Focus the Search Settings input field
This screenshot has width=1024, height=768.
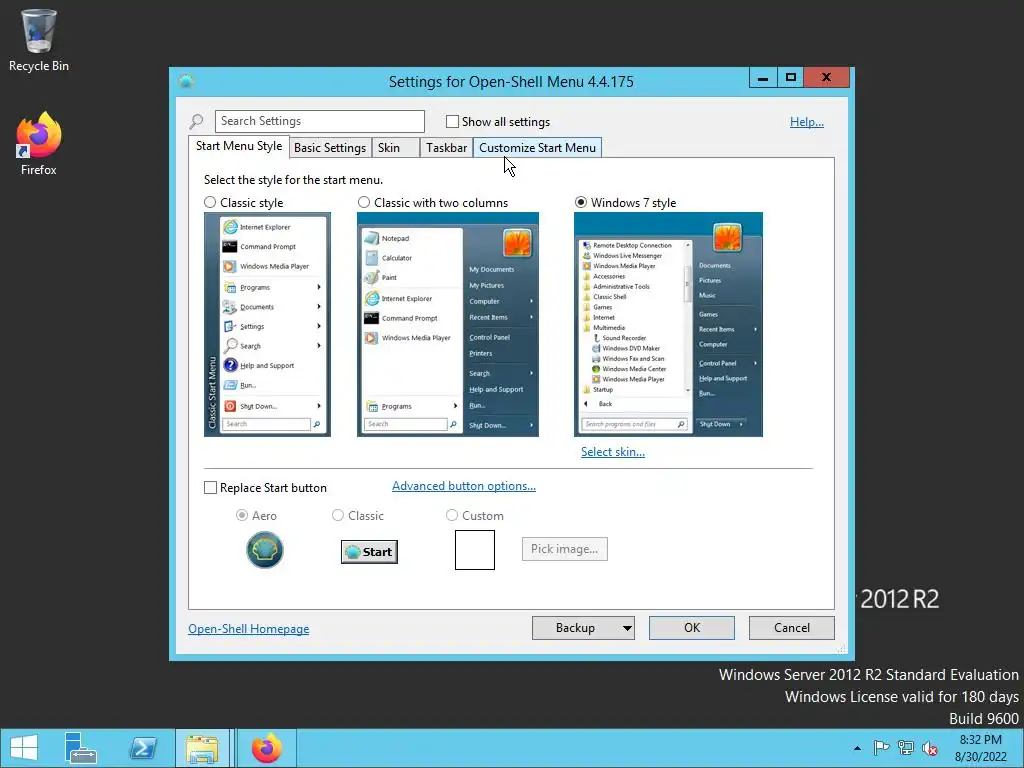pyautogui.click(x=320, y=121)
